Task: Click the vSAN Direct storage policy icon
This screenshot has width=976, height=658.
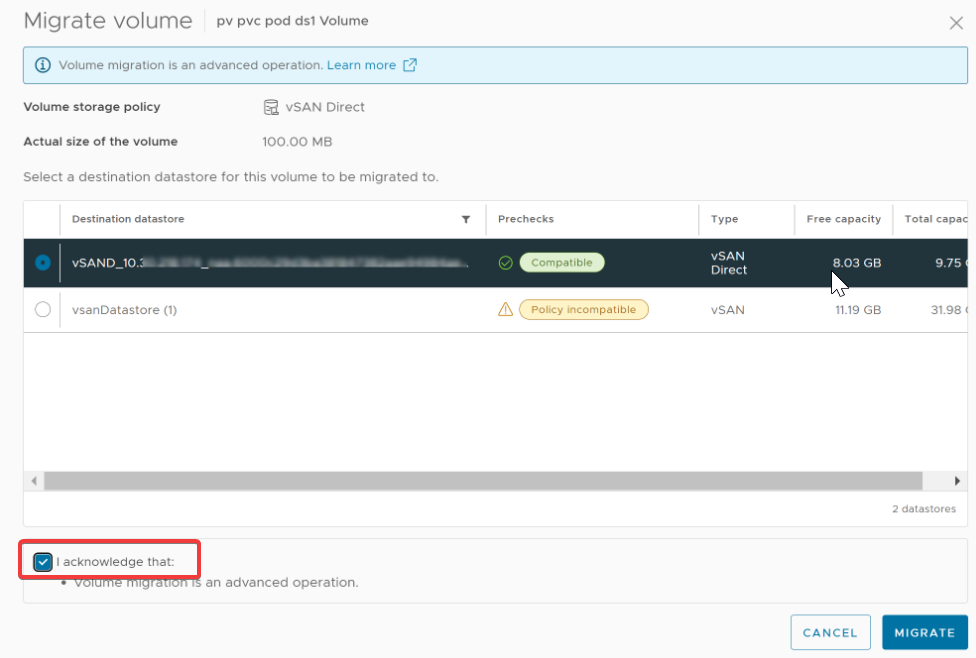Action: click(270, 107)
